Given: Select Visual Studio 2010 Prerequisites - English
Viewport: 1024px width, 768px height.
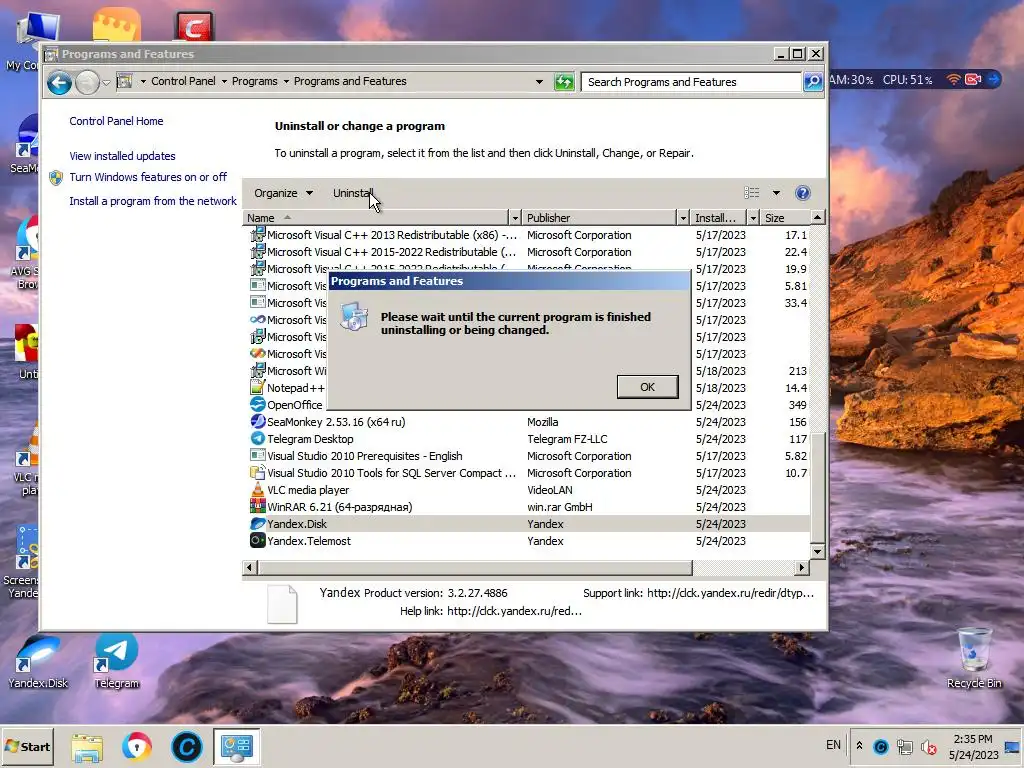Looking at the screenshot, I should point(364,456).
